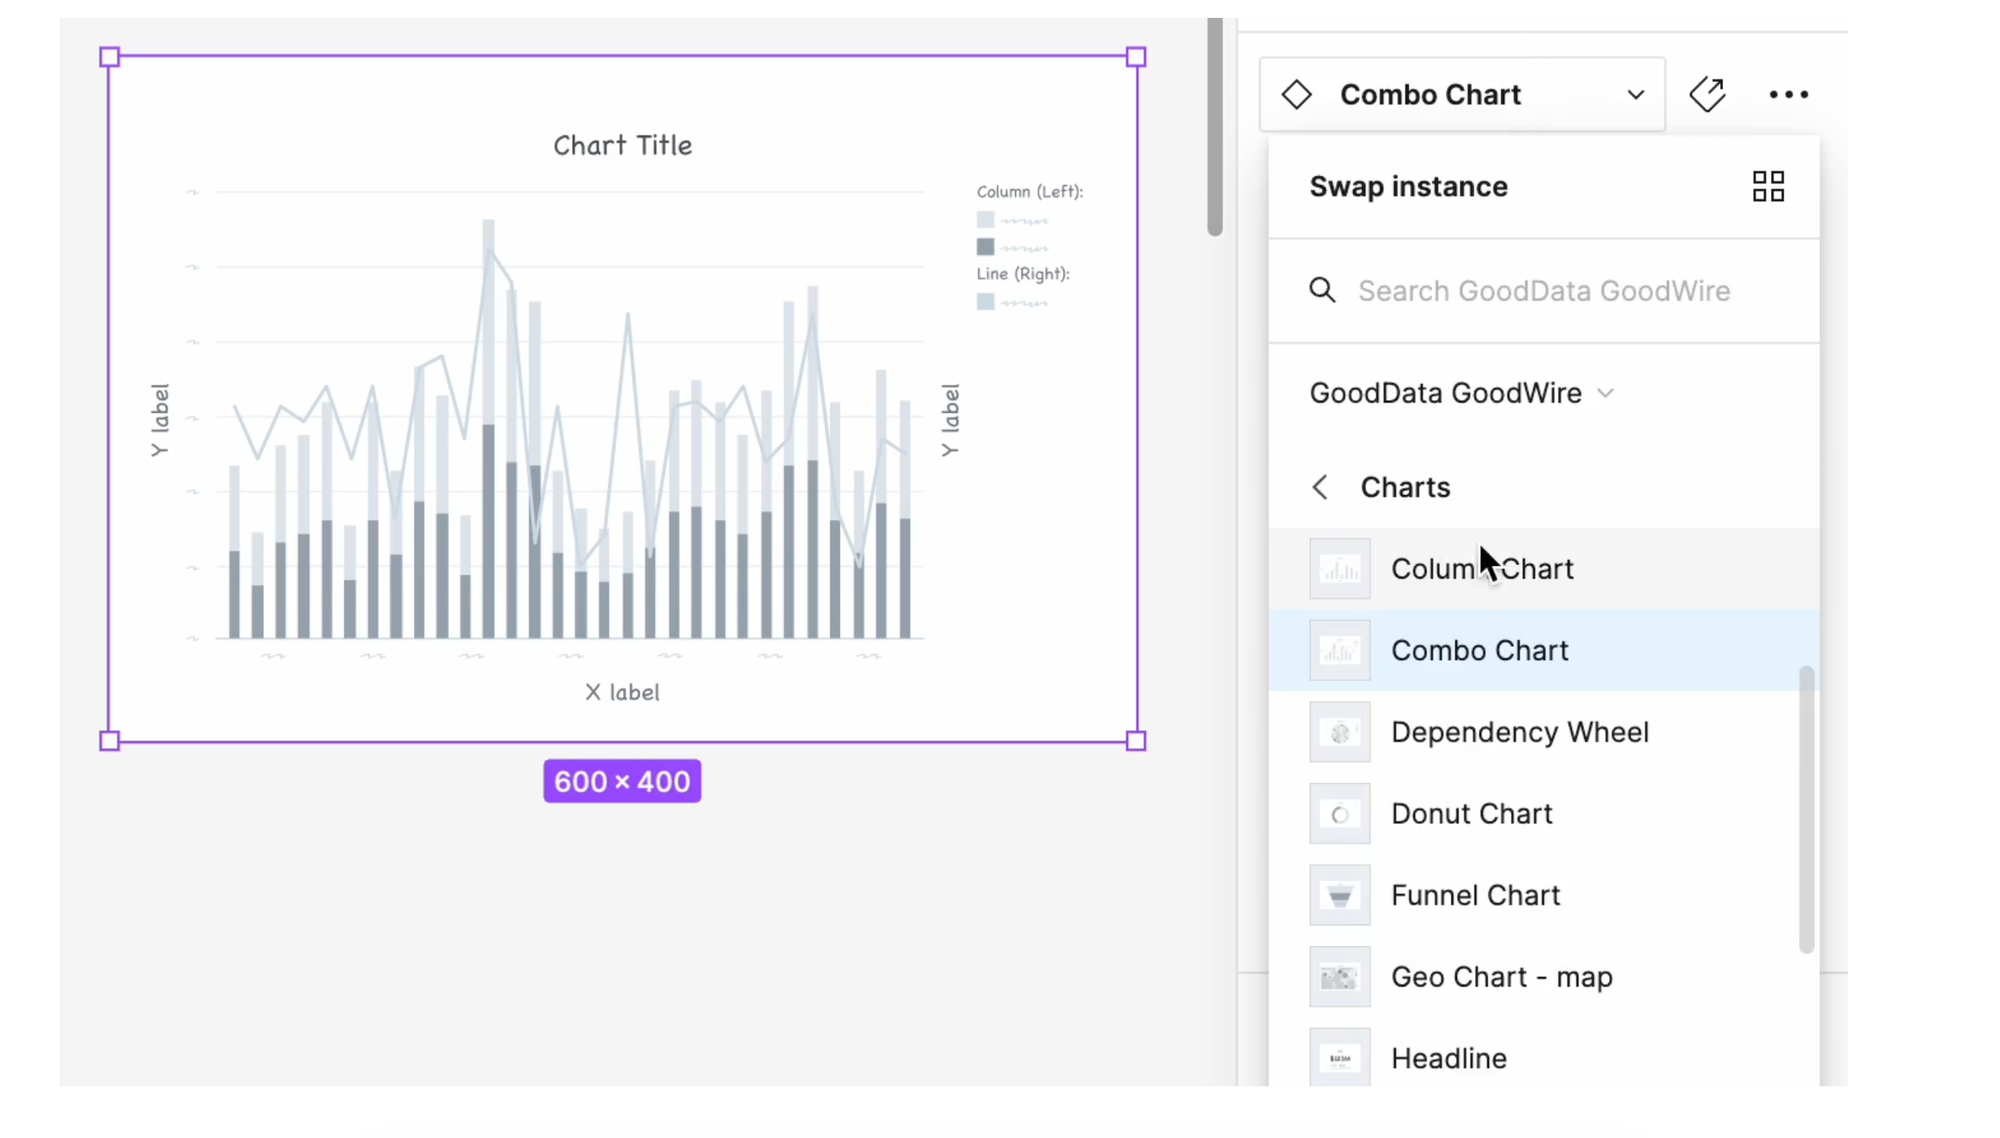The width and height of the screenshot is (2000, 1138).
Task: Select Combo Chart from the list
Action: [x=1544, y=650]
